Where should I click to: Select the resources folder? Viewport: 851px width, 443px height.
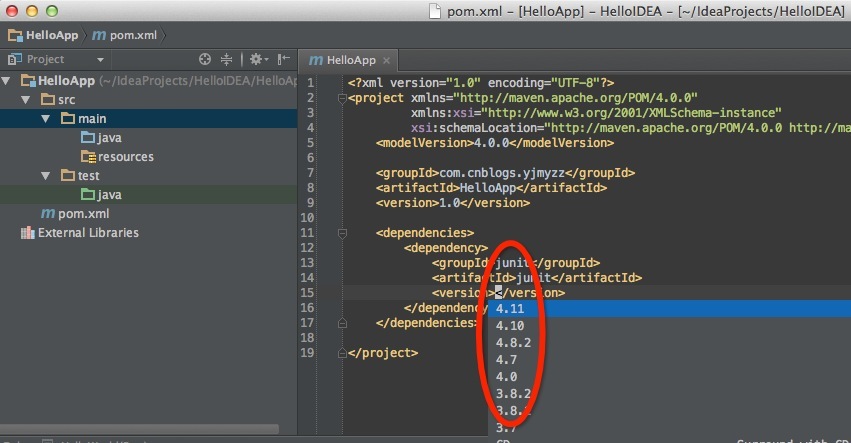(117, 157)
